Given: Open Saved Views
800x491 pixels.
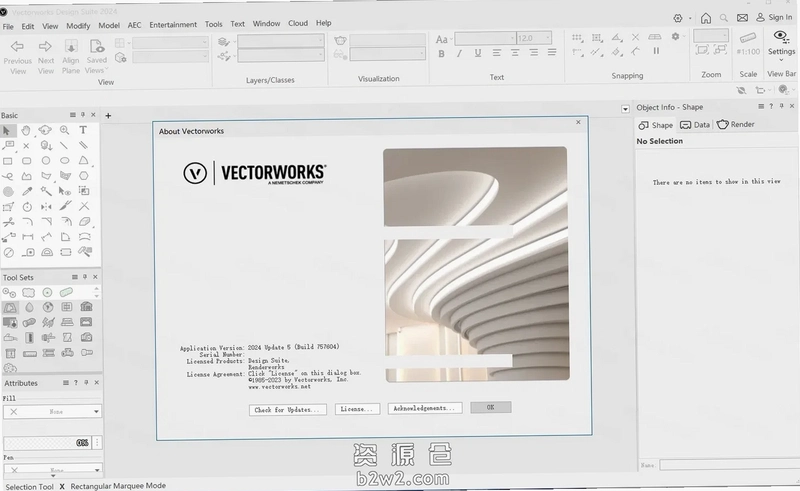Looking at the screenshot, I should 96,56.
